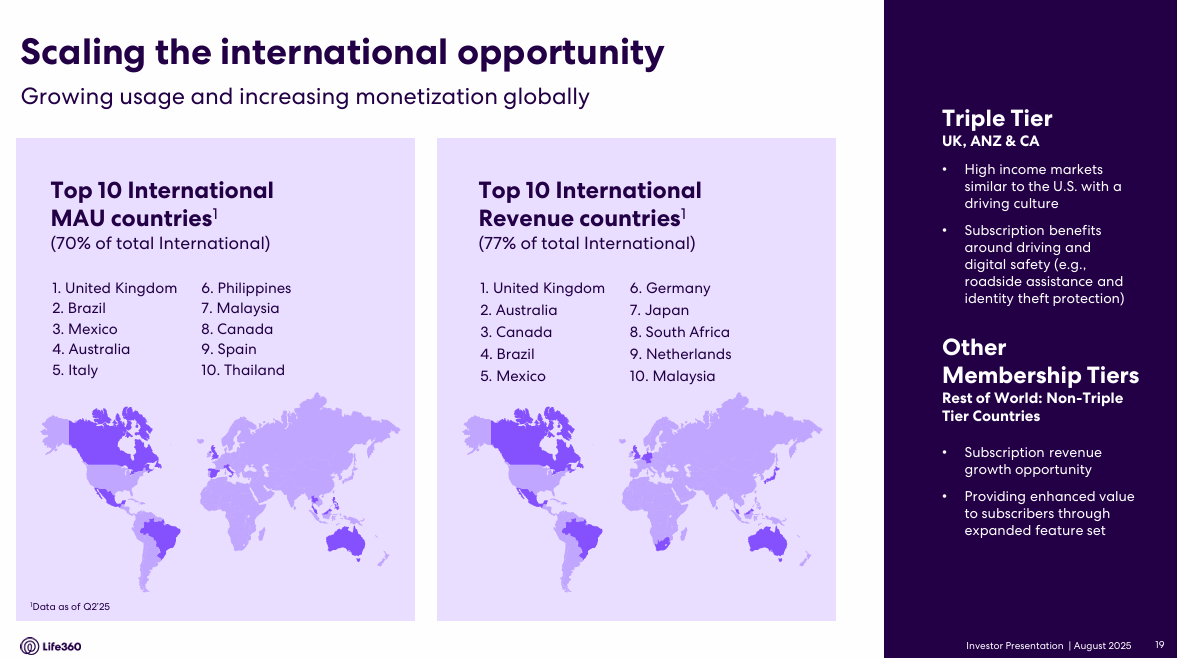
Task: Click "5. Mexico" in Revenue list
Action: pos(513,377)
